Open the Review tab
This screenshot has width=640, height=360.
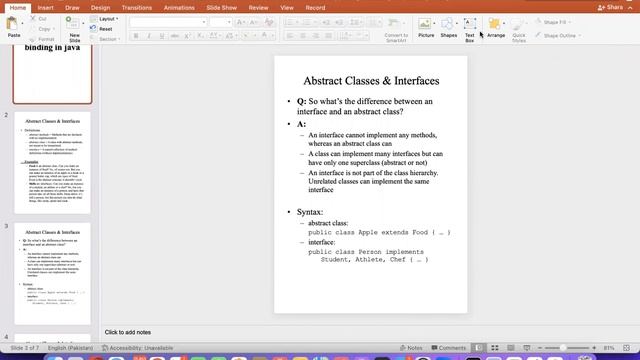(258, 8)
